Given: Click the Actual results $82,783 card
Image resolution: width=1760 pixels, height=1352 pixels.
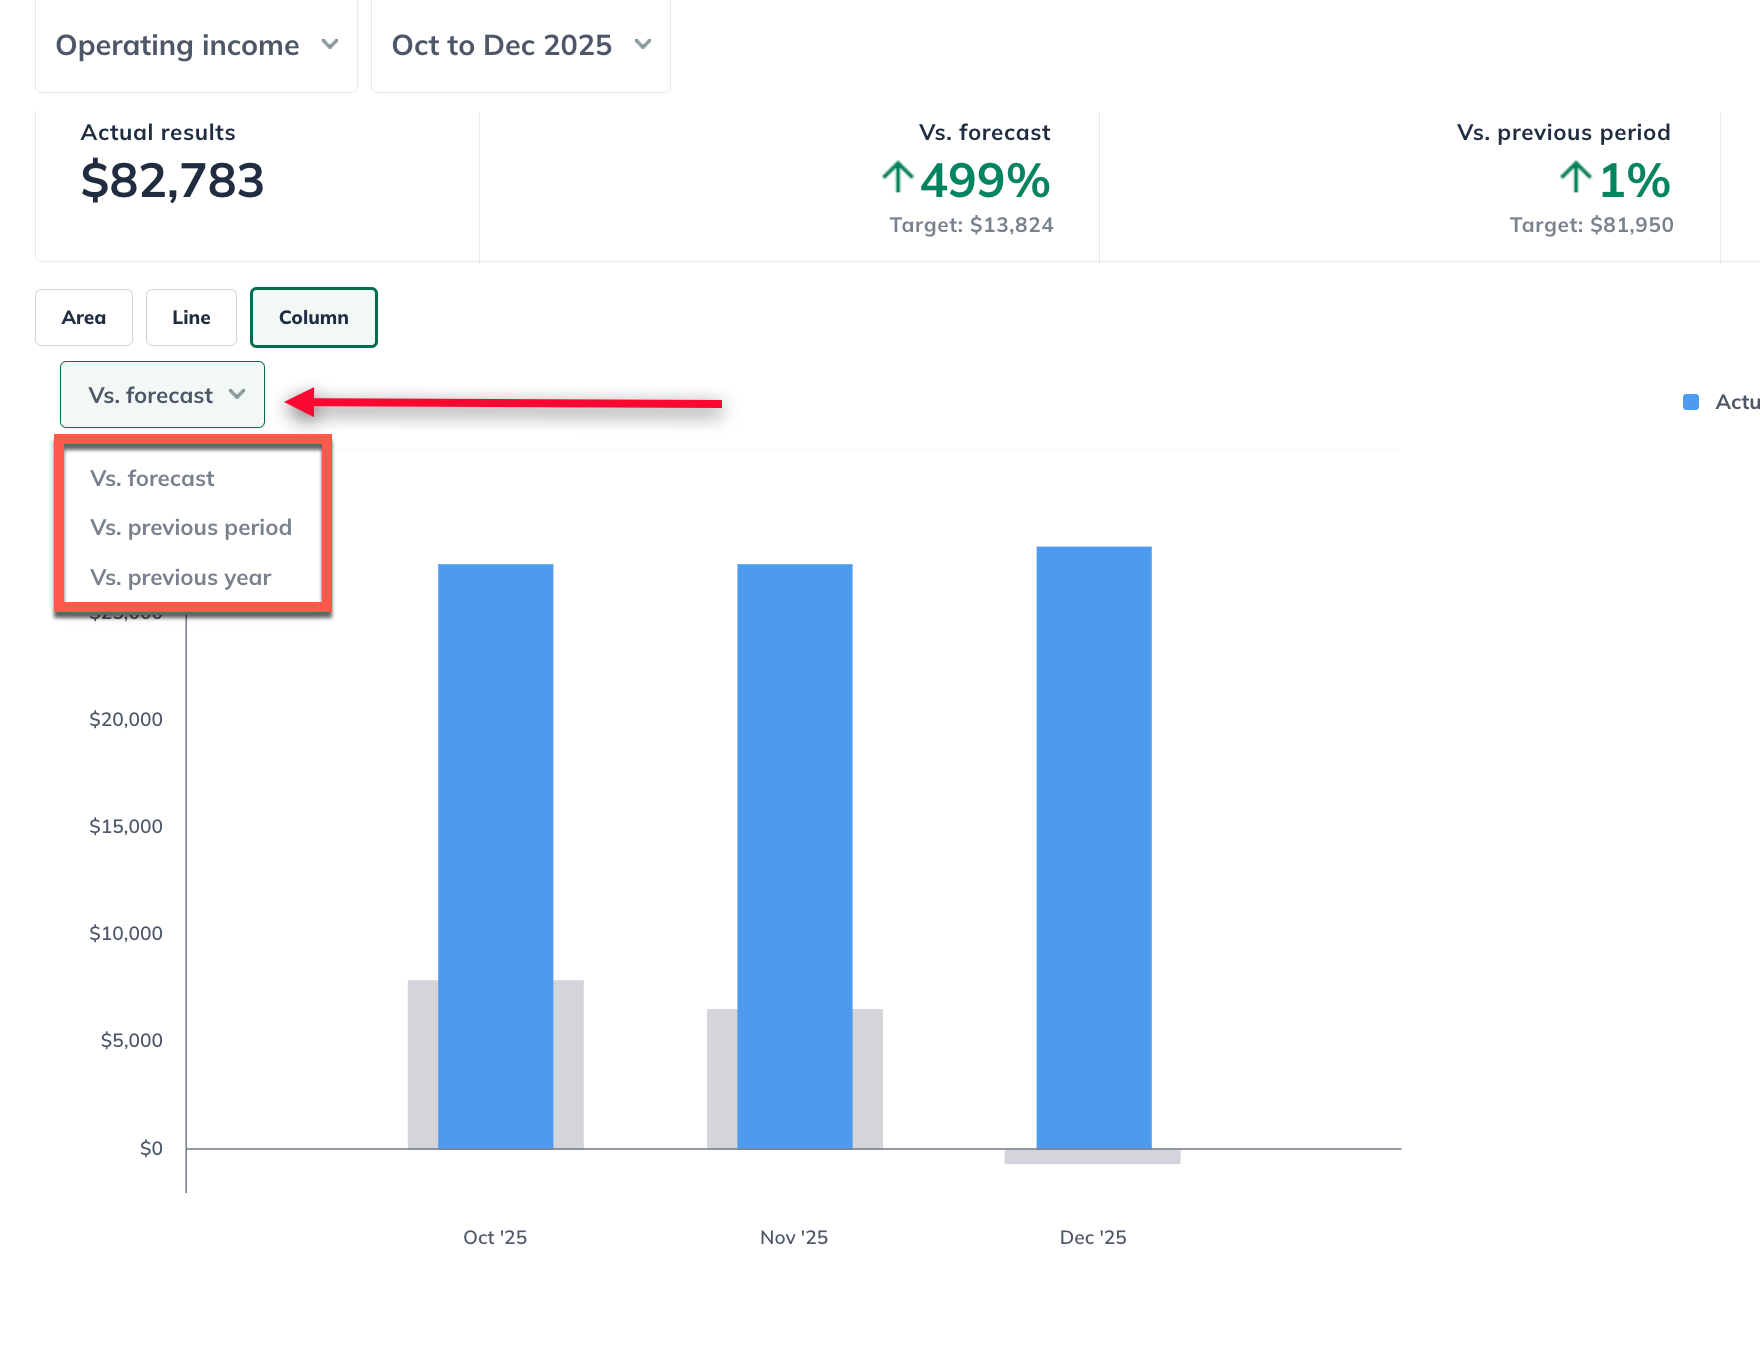Looking at the screenshot, I should click(x=257, y=186).
